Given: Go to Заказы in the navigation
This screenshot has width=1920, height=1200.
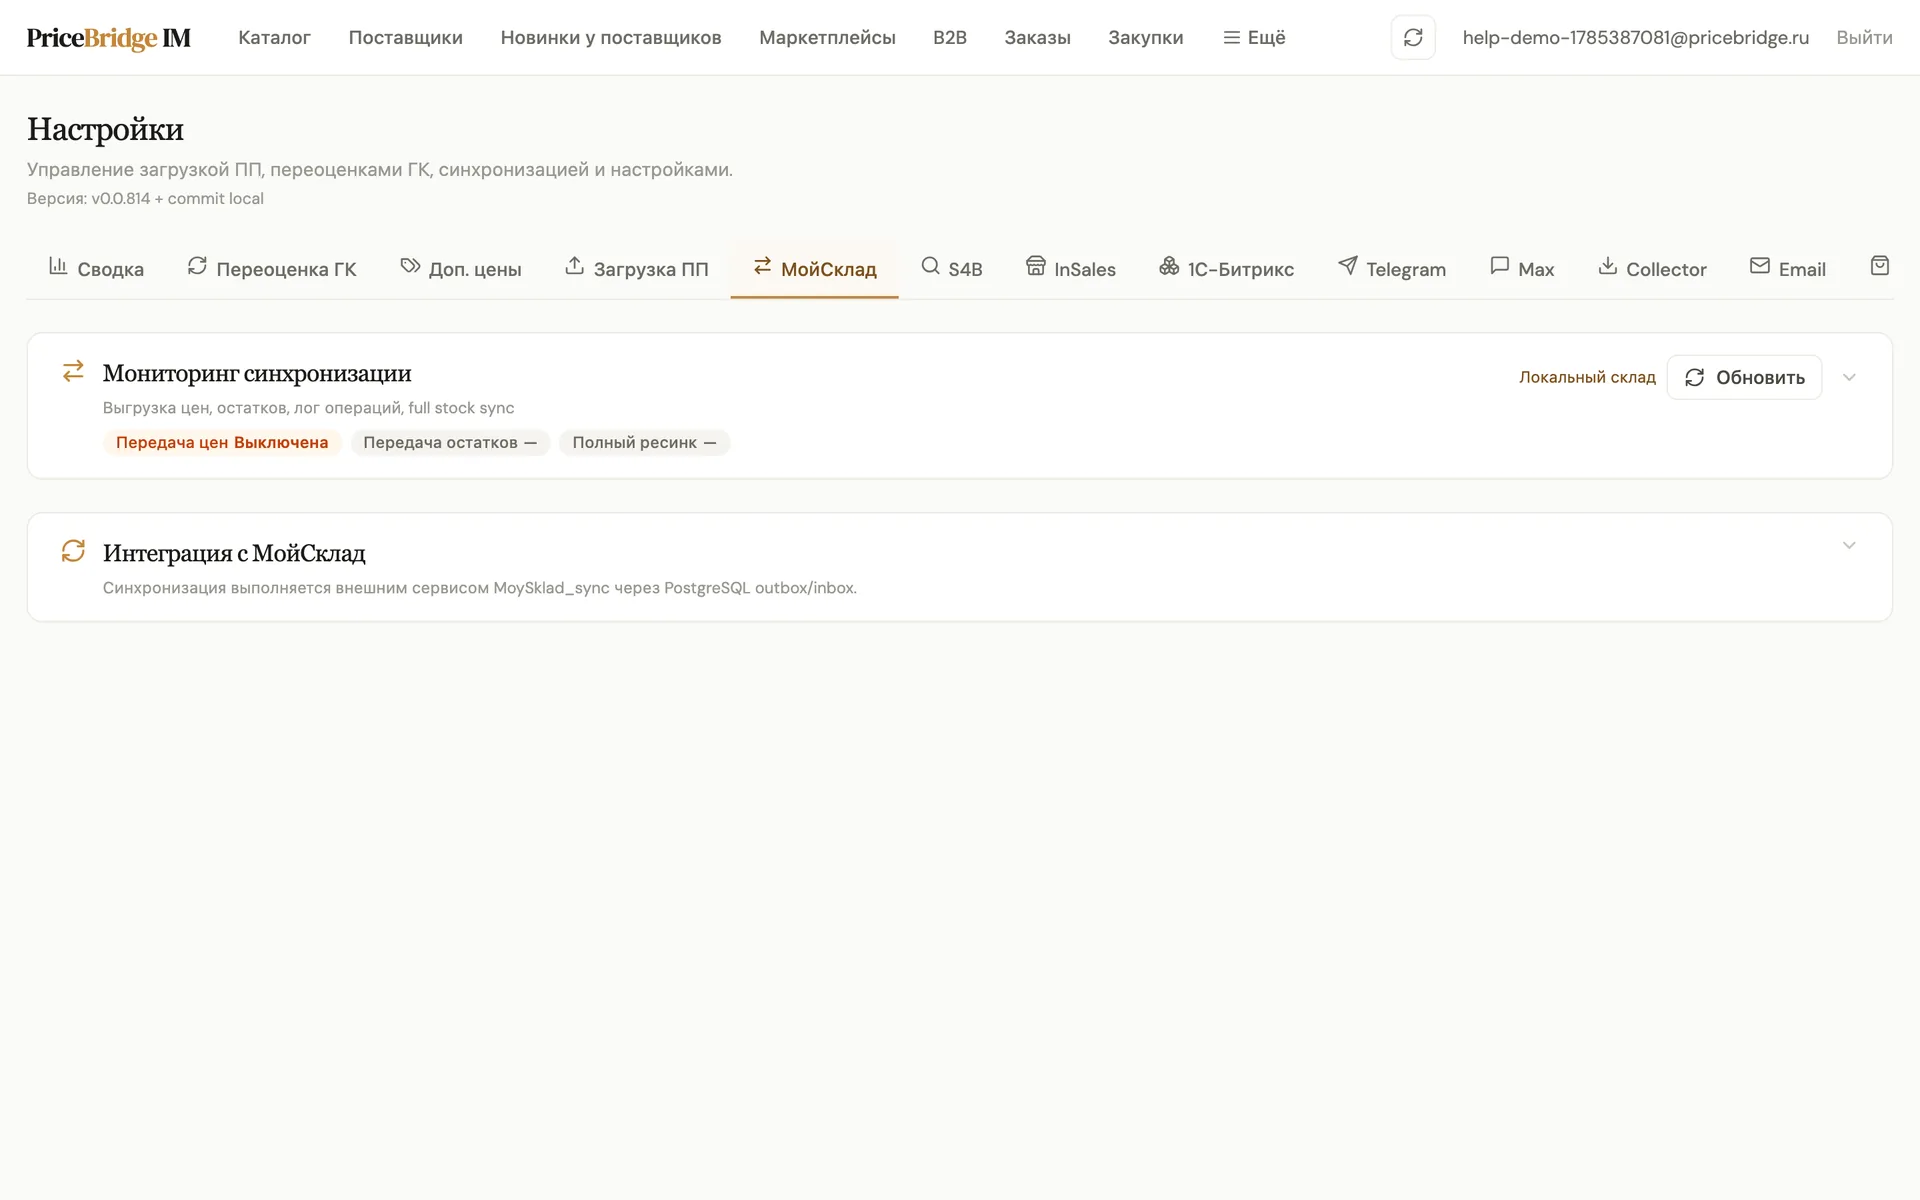Looking at the screenshot, I should [1037, 37].
